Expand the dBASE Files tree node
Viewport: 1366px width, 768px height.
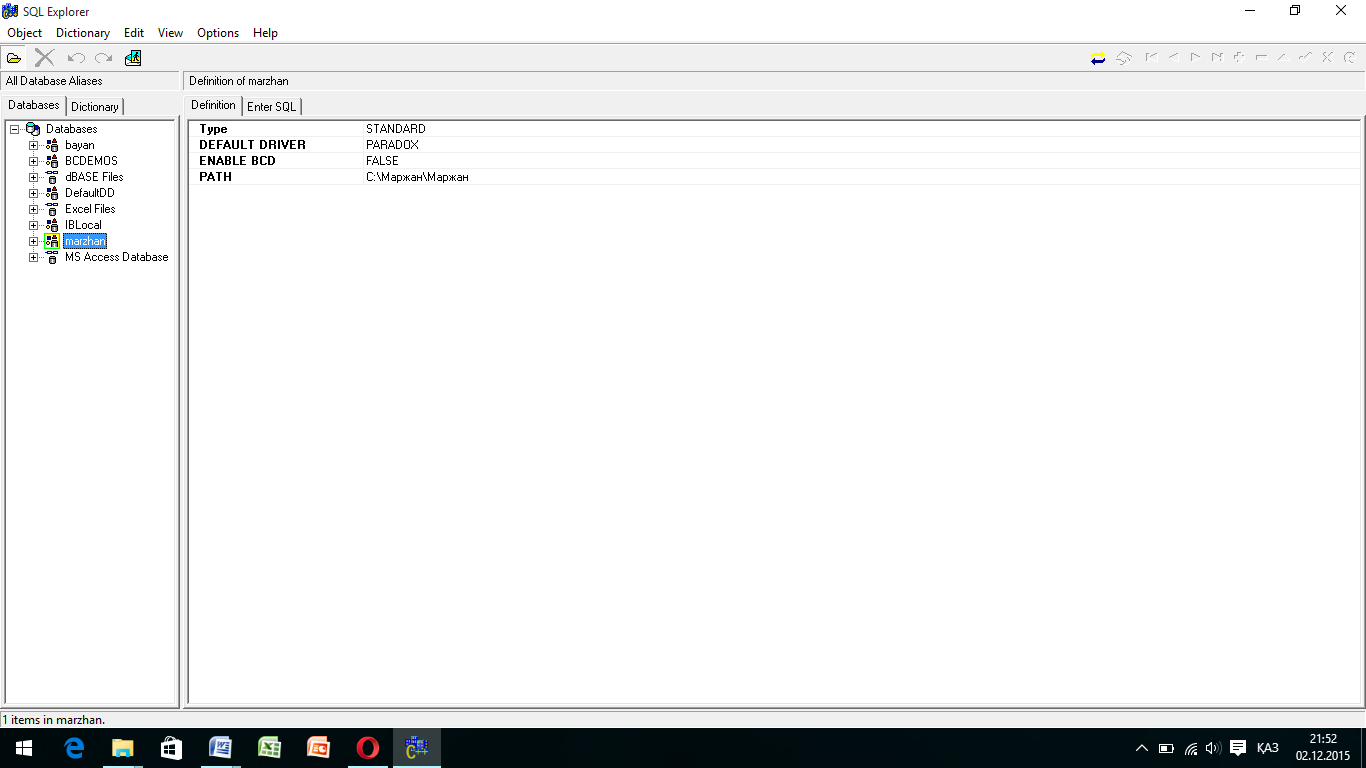tap(34, 177)
